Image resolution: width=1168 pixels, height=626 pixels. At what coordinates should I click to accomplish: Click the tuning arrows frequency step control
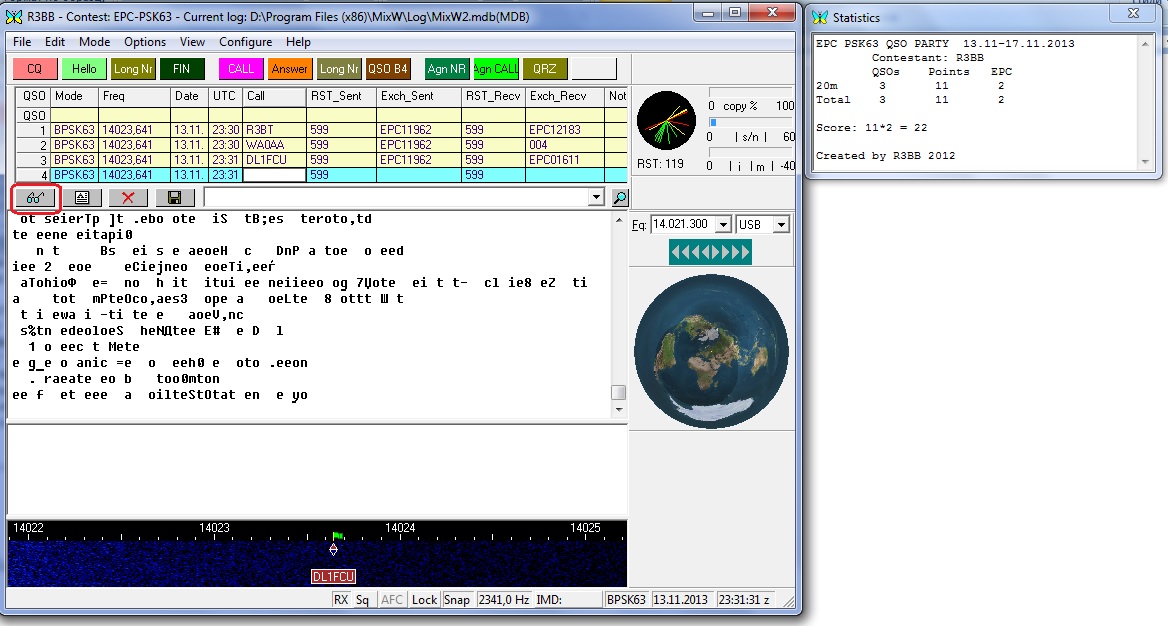[711, 254]
